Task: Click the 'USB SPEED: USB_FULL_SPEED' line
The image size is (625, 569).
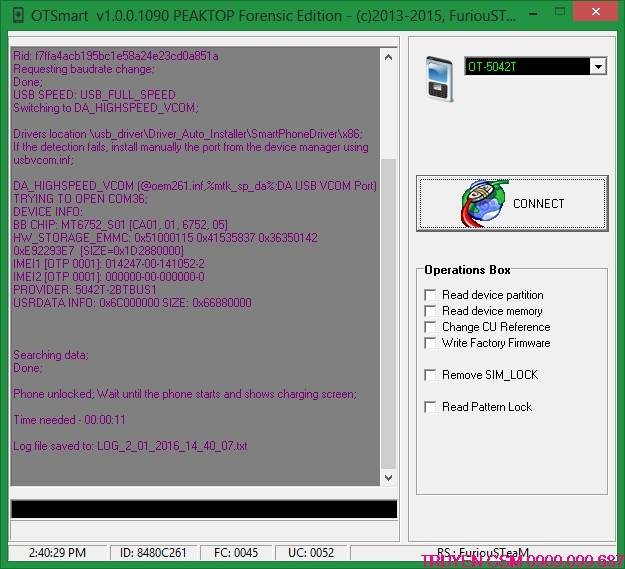Action: (94, 95)
